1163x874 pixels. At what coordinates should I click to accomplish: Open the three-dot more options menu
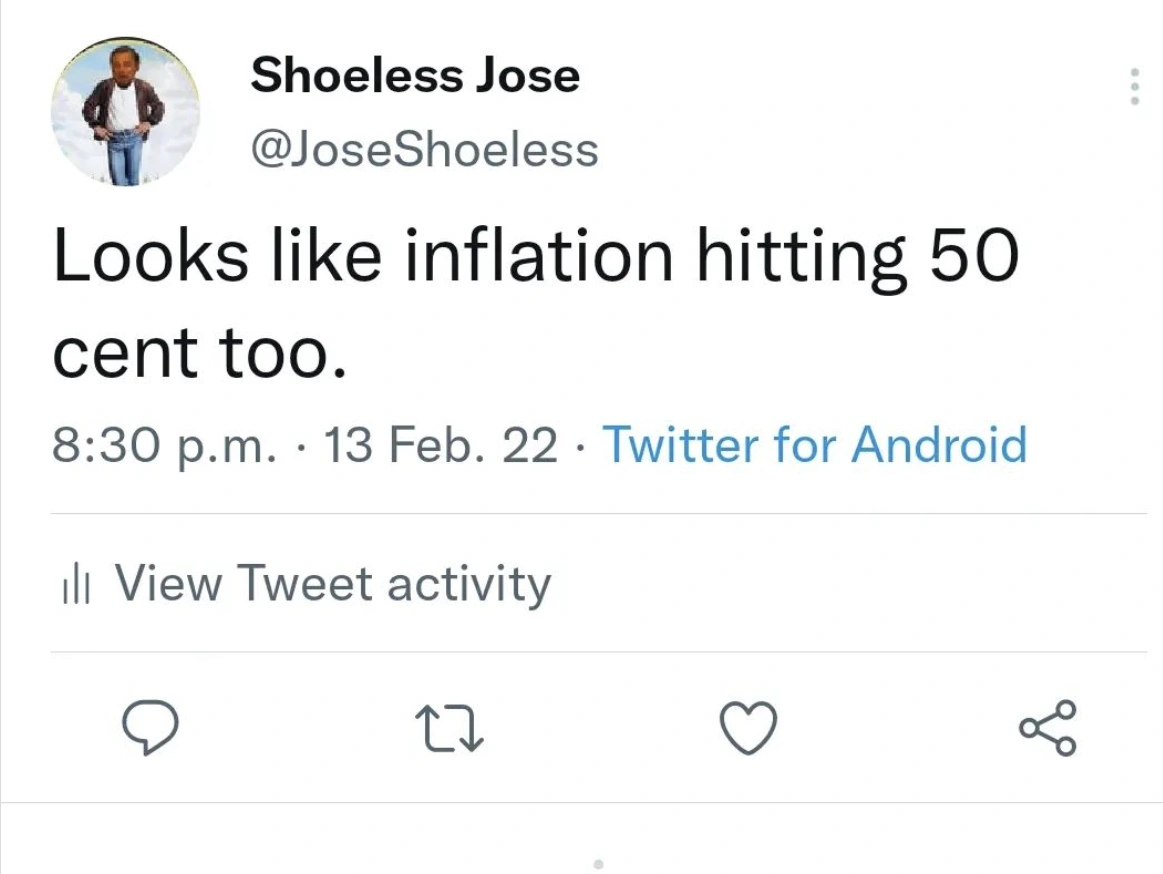[1134, 88]
